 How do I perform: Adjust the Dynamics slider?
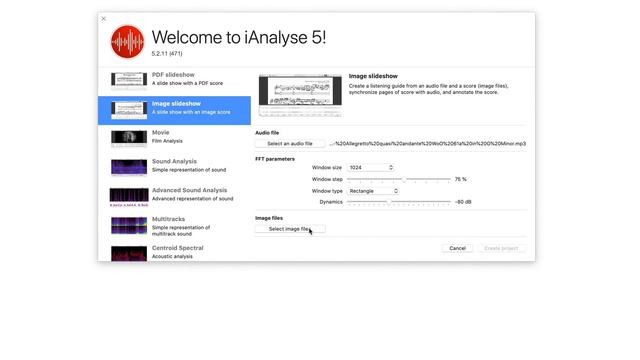point(399,202)
